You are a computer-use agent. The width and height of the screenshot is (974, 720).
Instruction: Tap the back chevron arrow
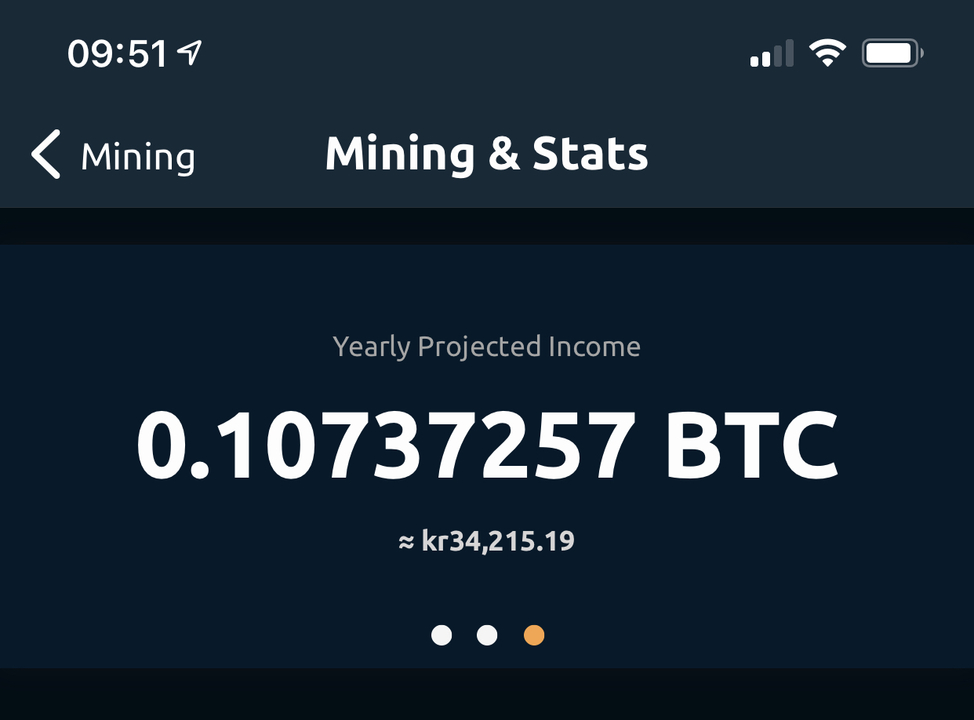46,154
